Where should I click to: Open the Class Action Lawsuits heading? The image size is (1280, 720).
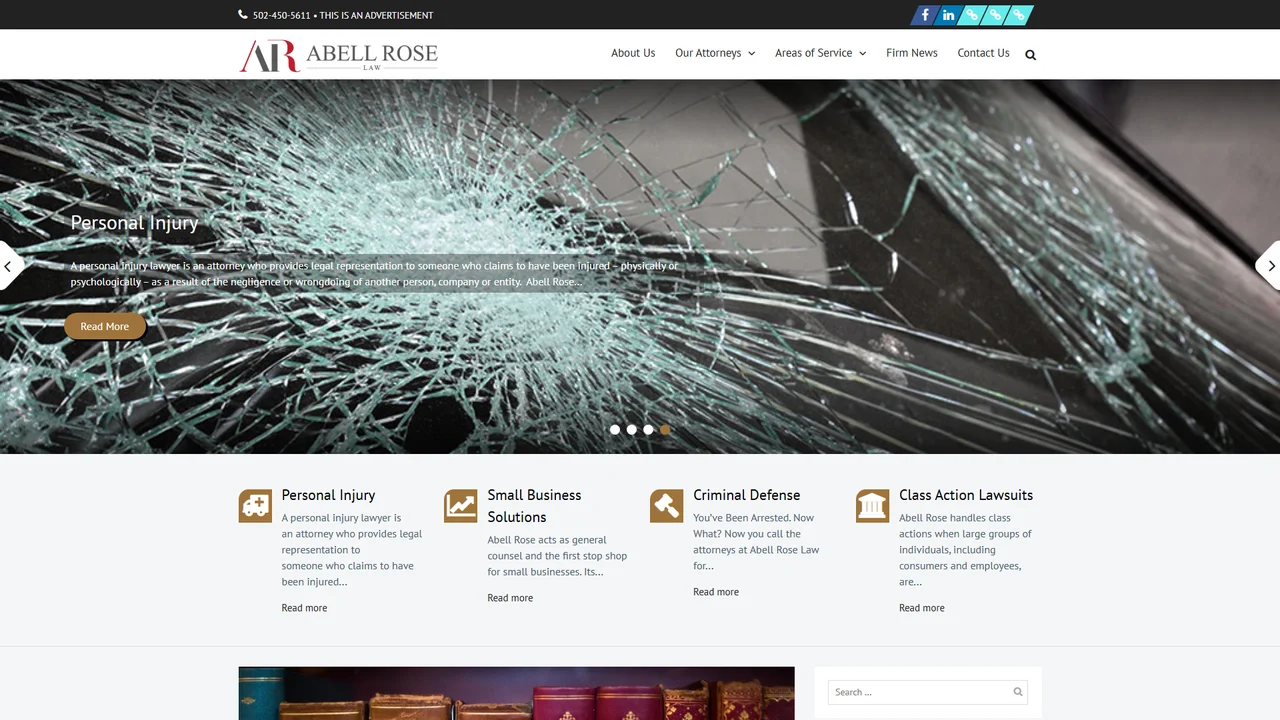[x=966, y=495]
